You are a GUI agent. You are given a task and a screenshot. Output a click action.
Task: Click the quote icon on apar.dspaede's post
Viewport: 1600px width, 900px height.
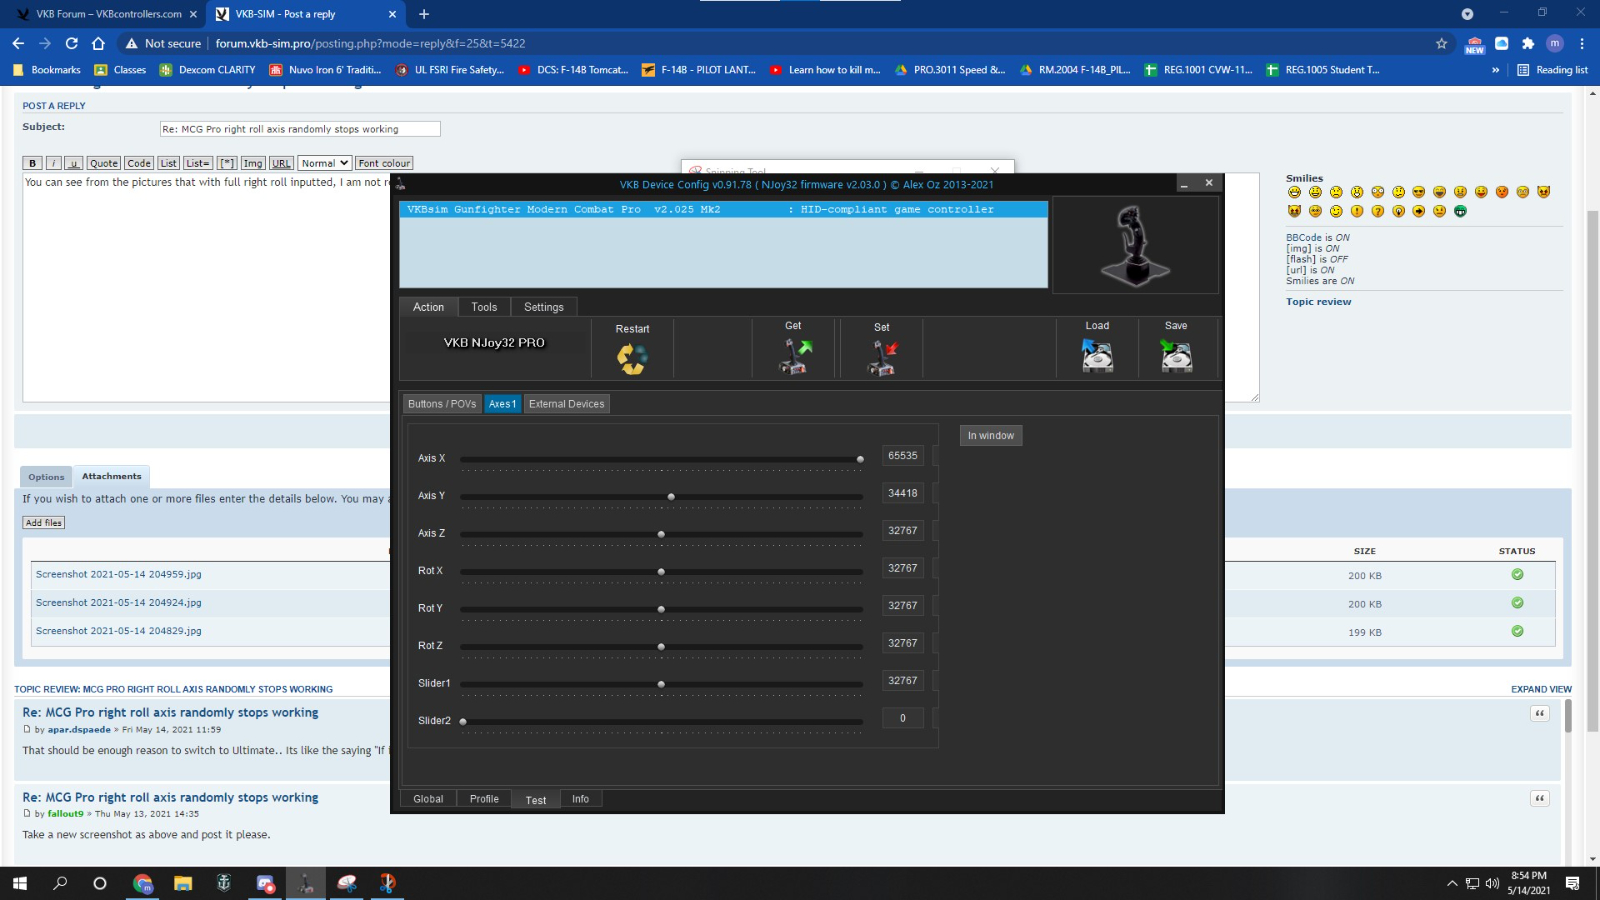click(1540, 713)
